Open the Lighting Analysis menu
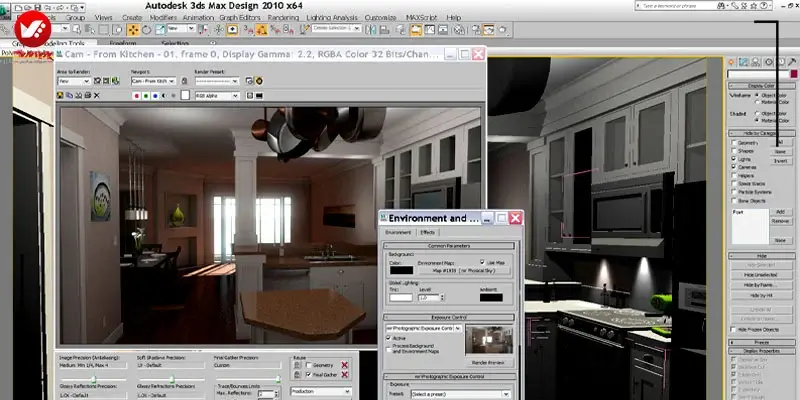Image resolution: width=800 pixels, height=400 pixels. point(332,17)
